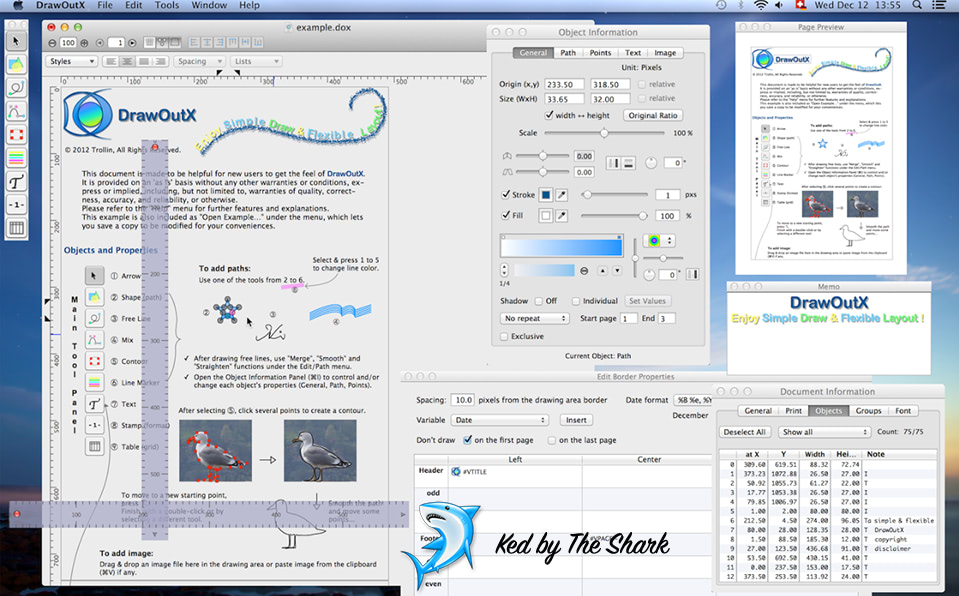The image size is (959, 596).
Task: Enable the Exclusive checkbox
Action: coord(504,337)
